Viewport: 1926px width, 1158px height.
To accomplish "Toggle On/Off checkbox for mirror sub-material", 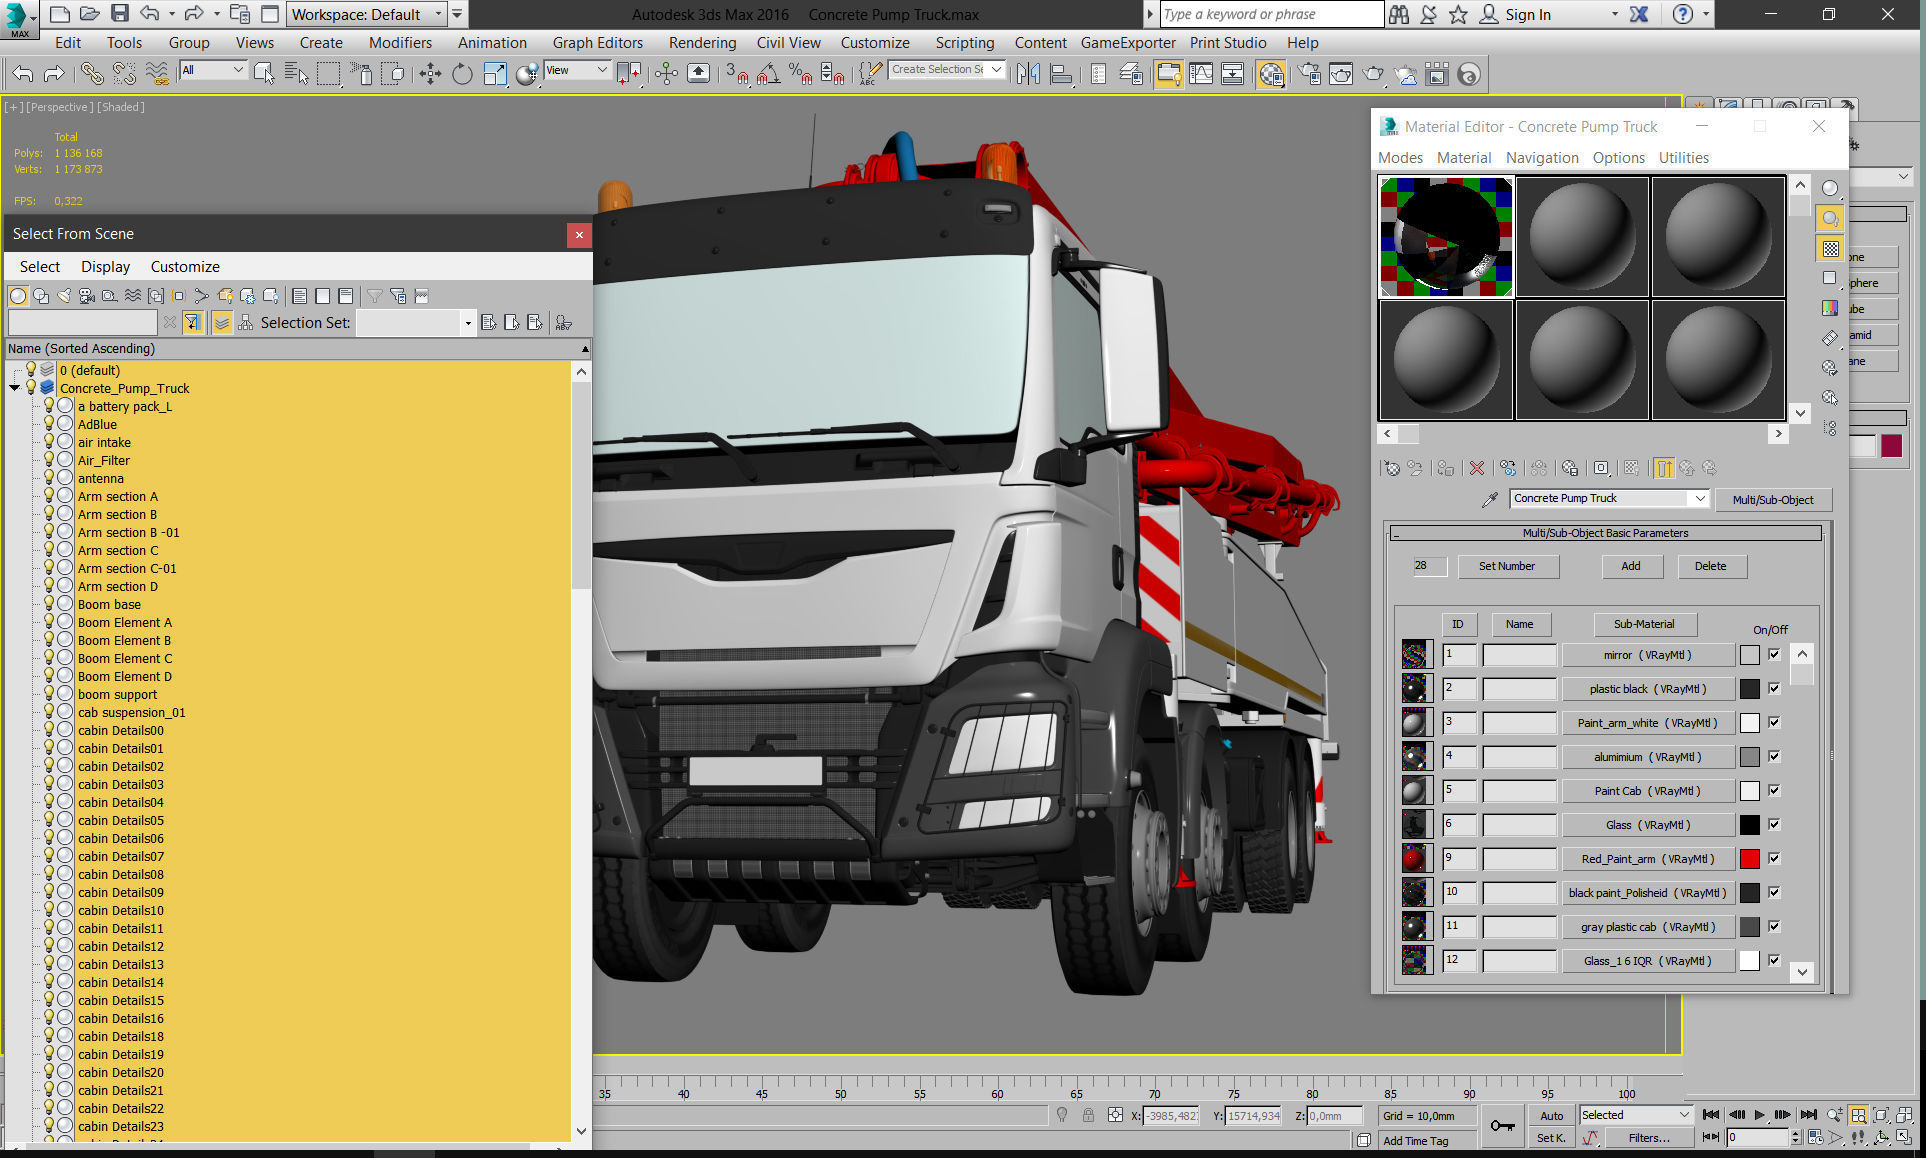I will pos(1774,655).
